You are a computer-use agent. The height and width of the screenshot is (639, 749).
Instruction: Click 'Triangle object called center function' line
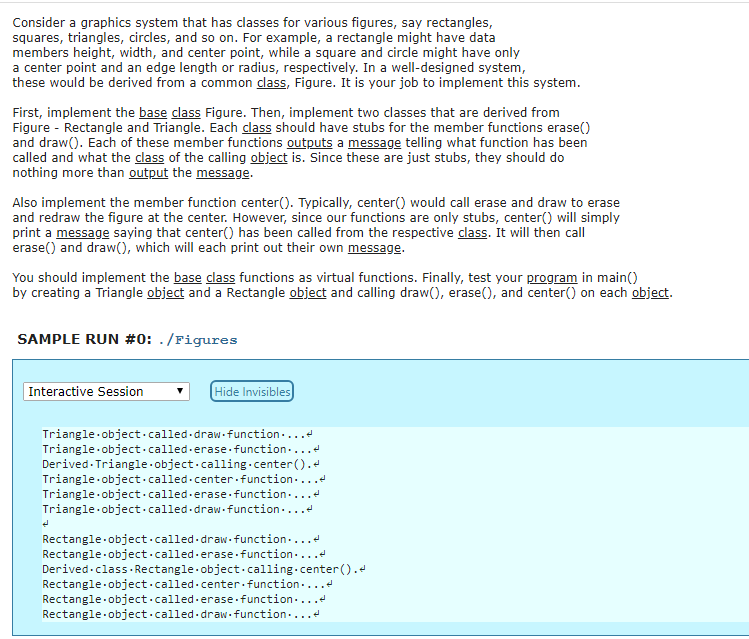pyautogui.click(x=183, y=479)
